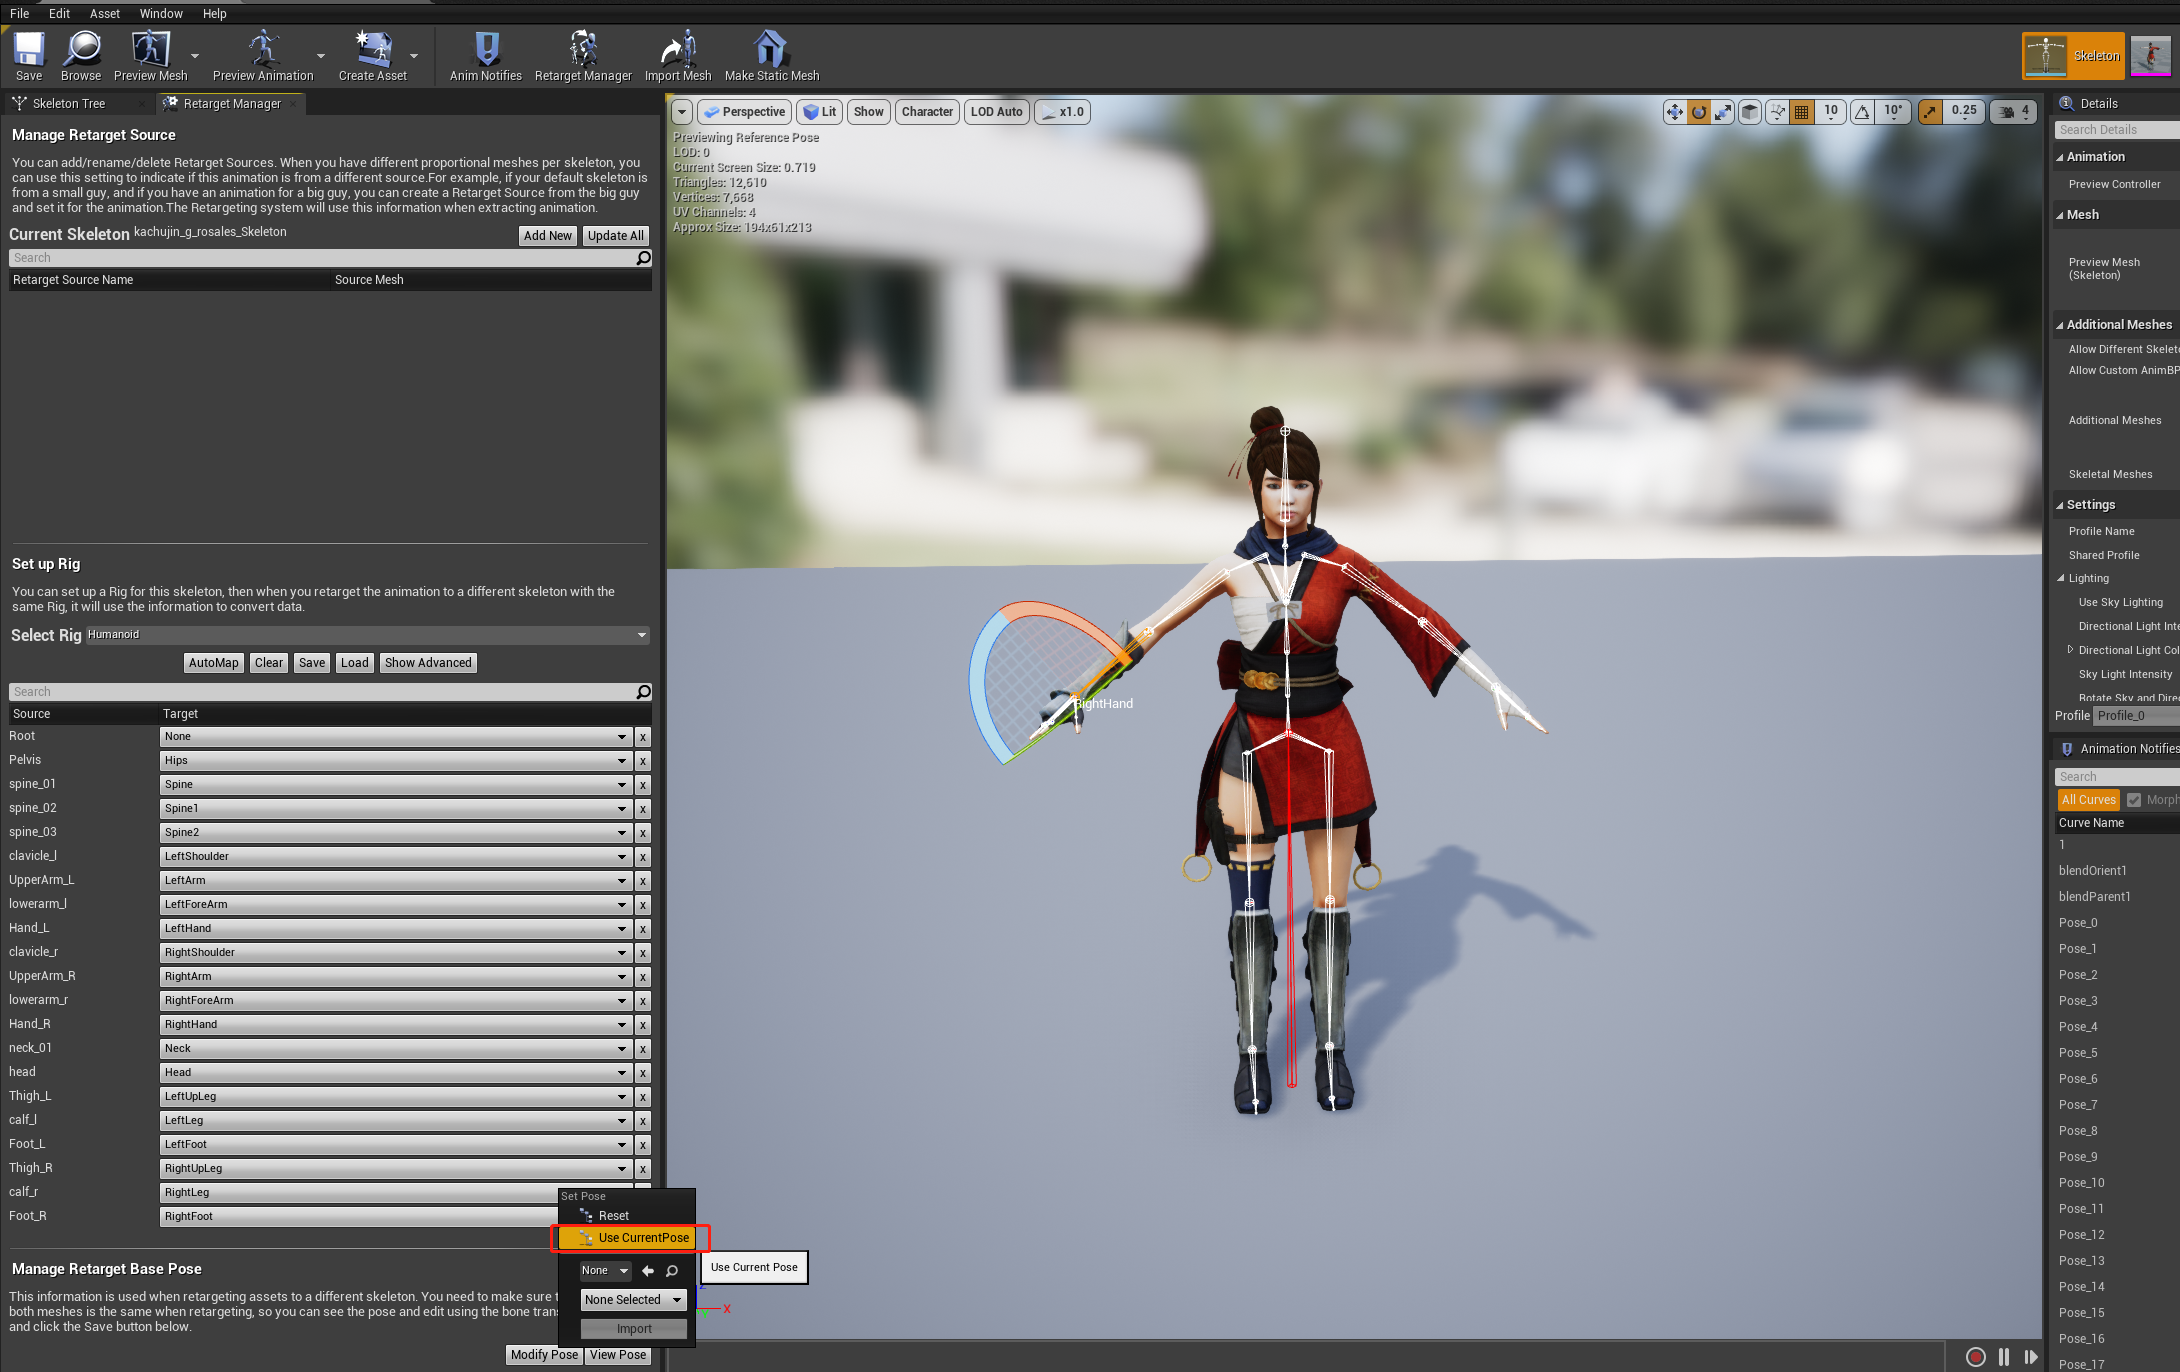Toggle the Morph curves checkbox

point(2134,800)
